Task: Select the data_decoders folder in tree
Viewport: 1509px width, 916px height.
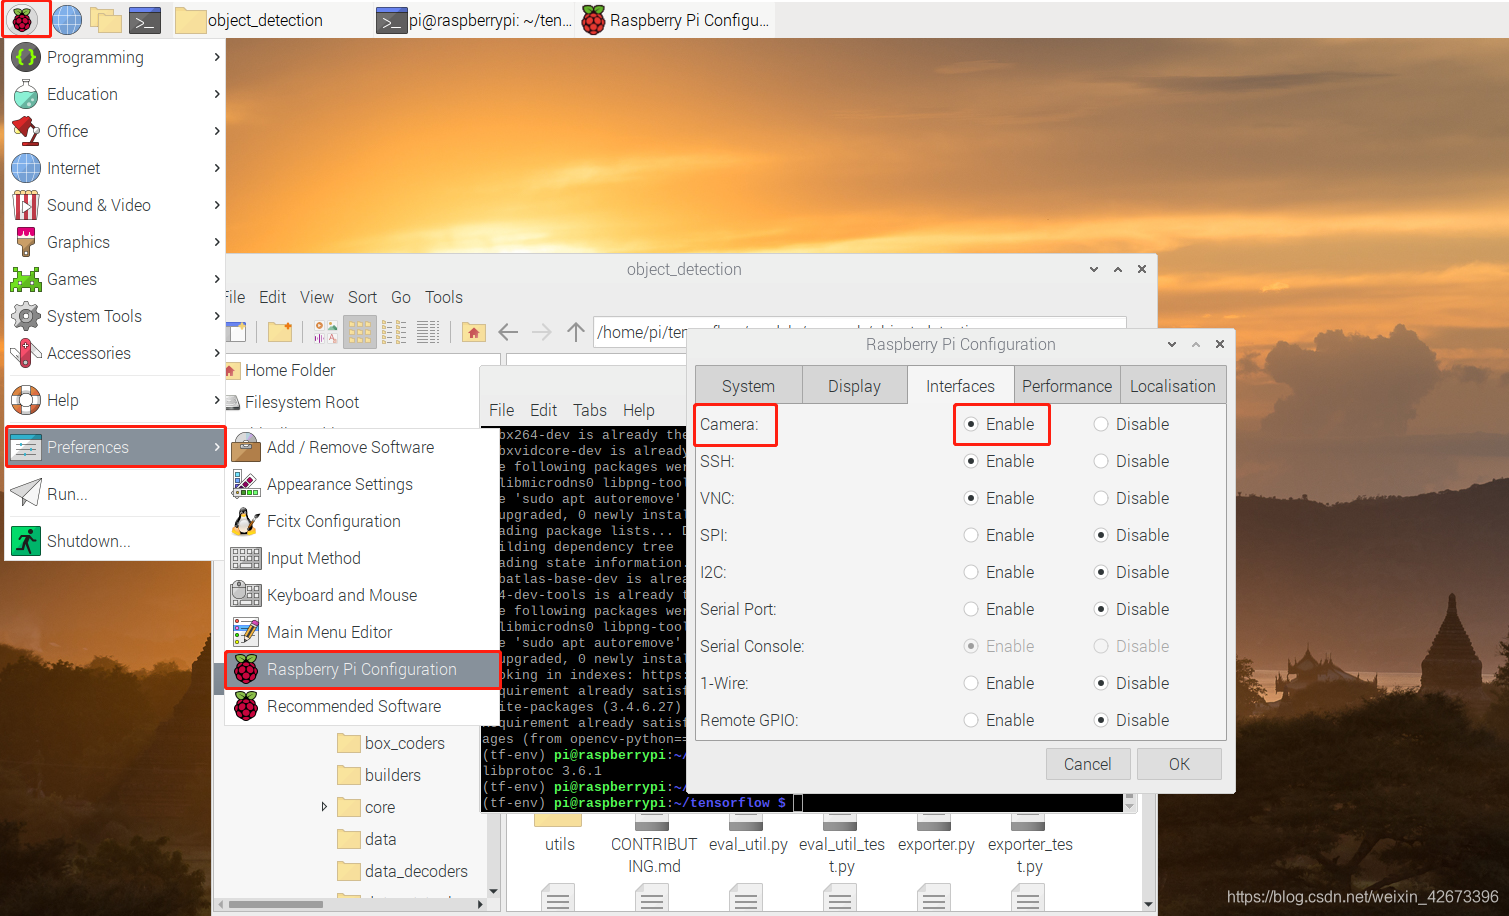Action: [x=415, y=871]
